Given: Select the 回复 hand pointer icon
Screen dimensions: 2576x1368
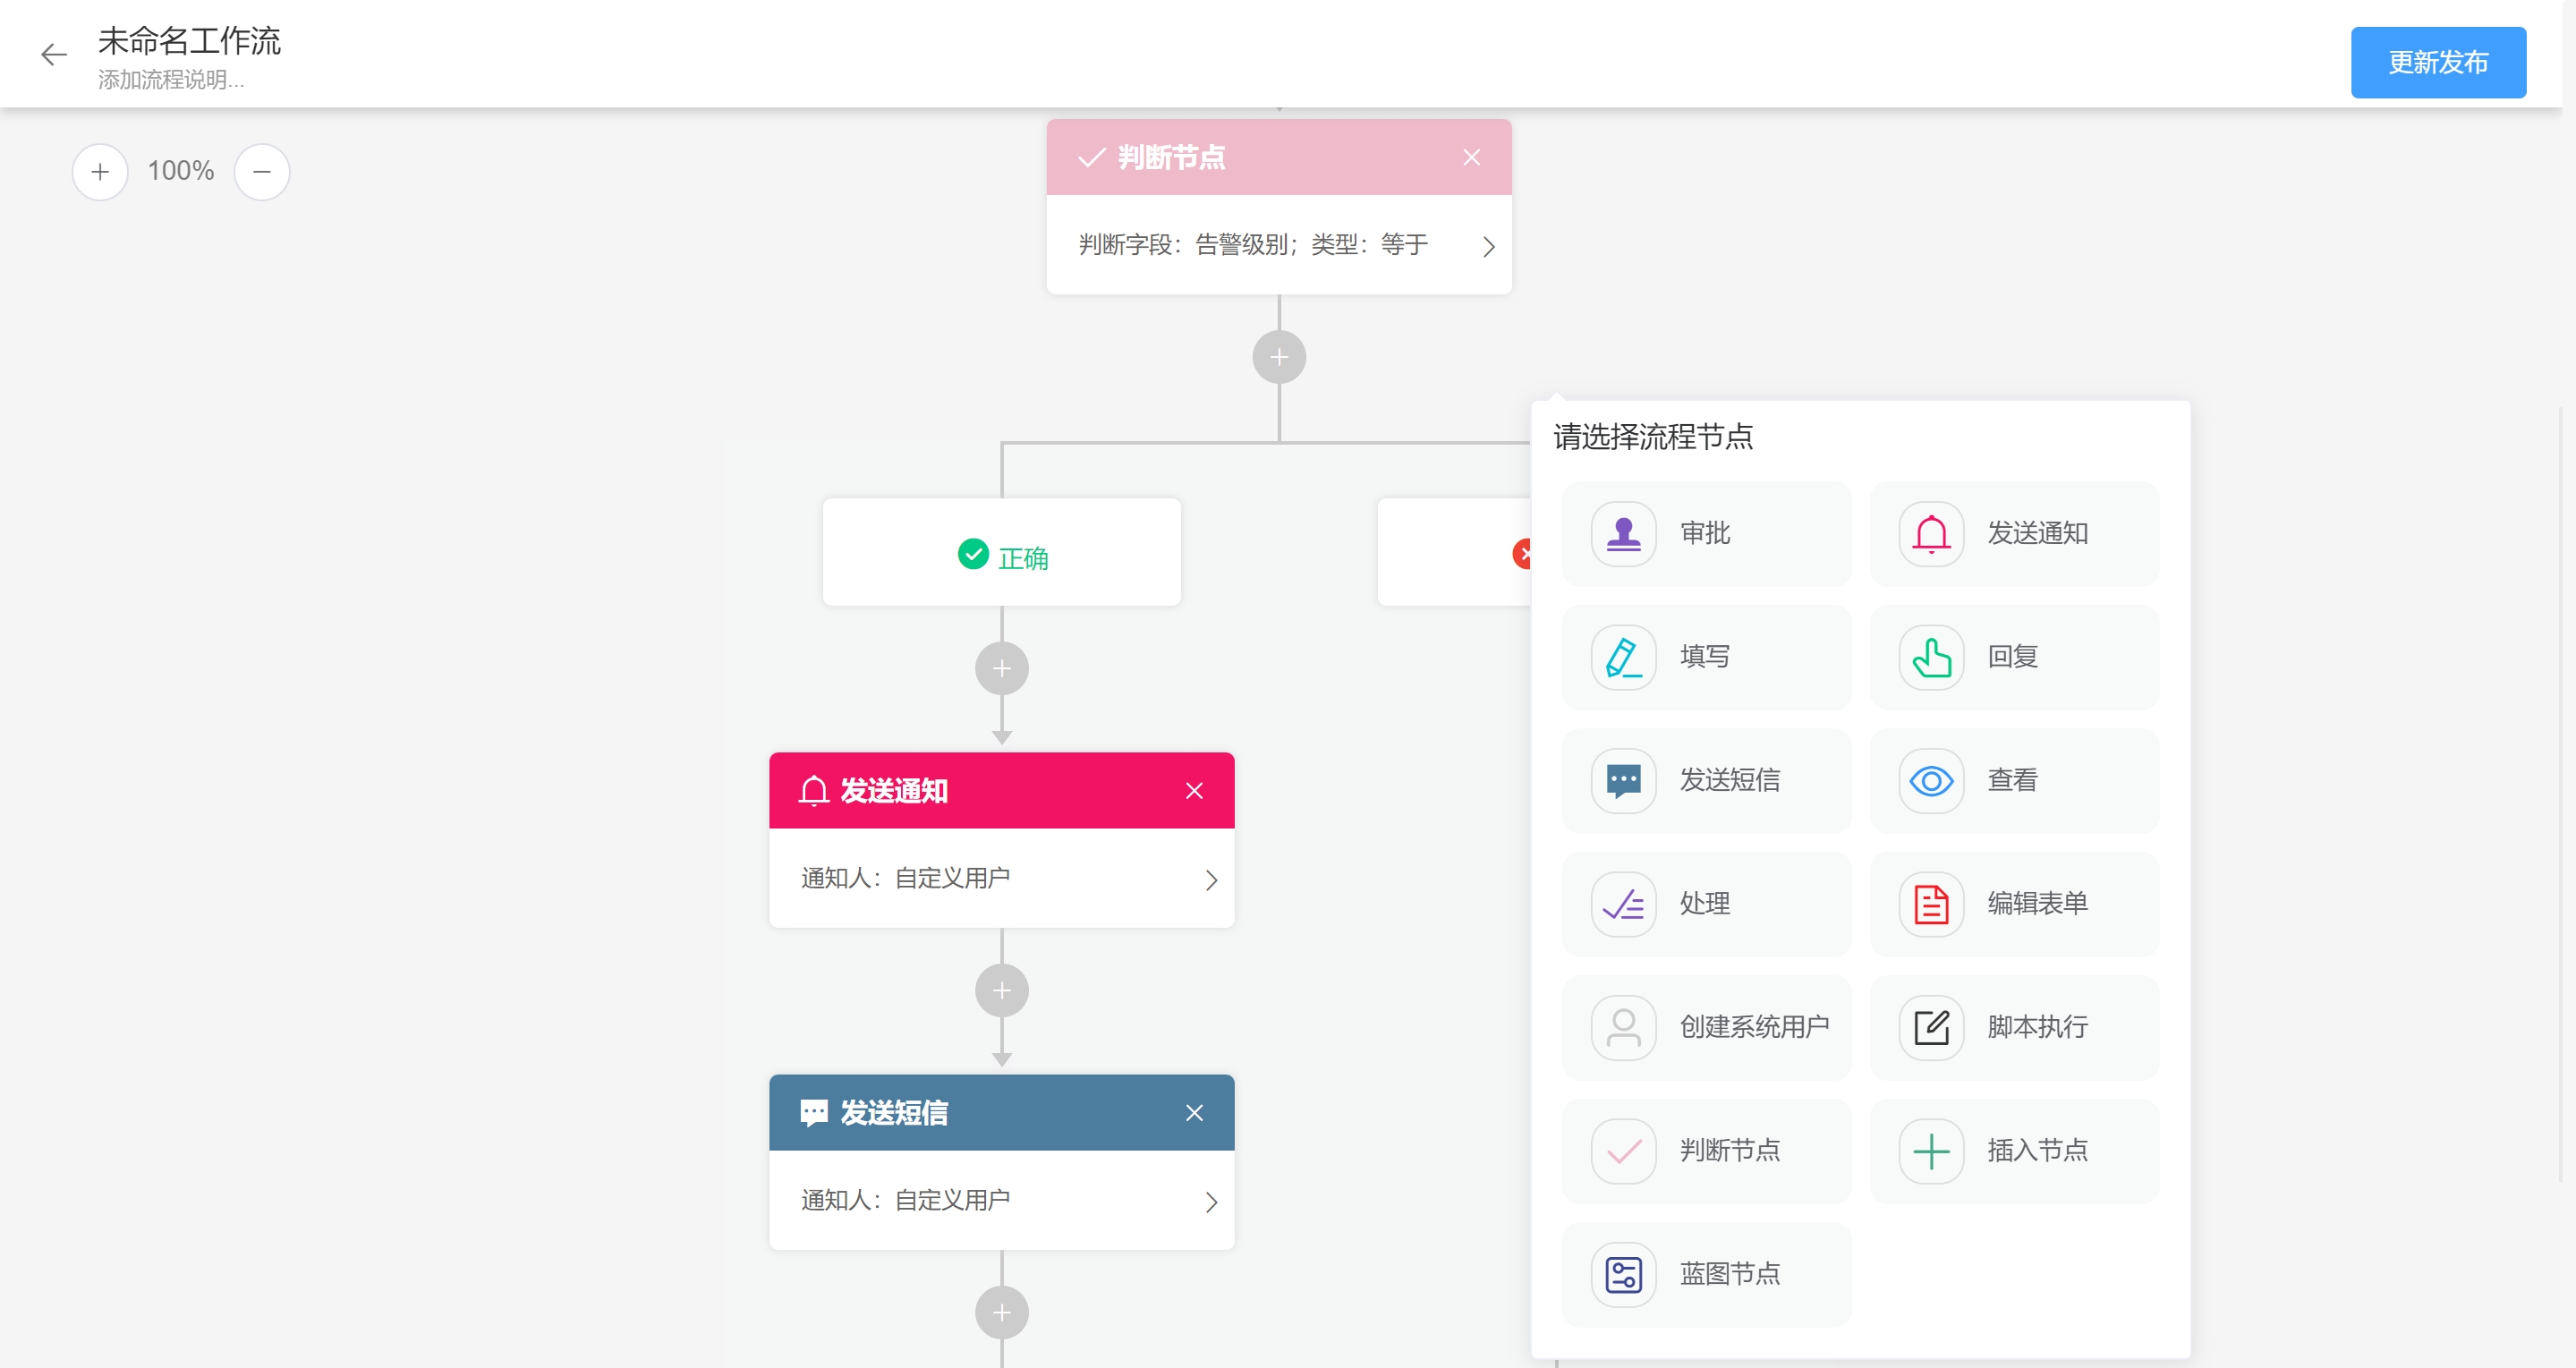Looking at the screenshot, I should [x=1931, y=657].
